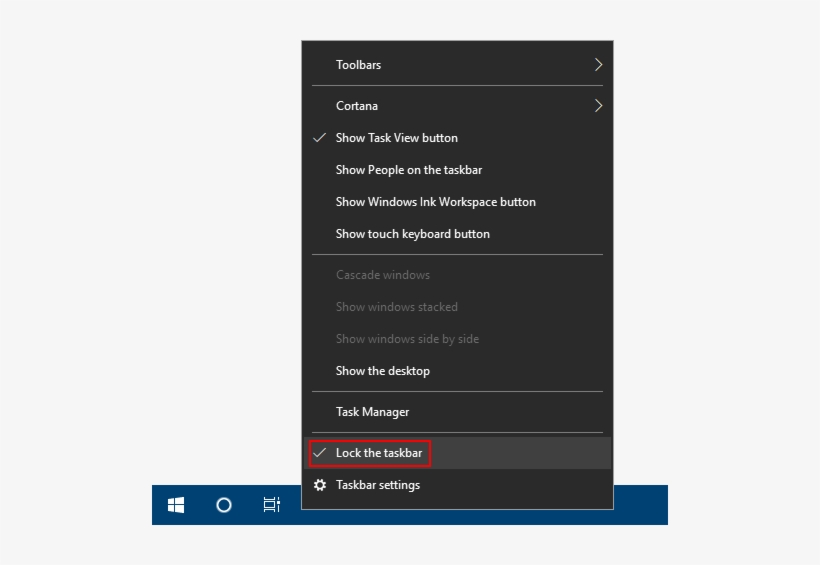Open the Windows Start menu
The width and height of the screenshot is (820, 565).
[x=176, y=505]
